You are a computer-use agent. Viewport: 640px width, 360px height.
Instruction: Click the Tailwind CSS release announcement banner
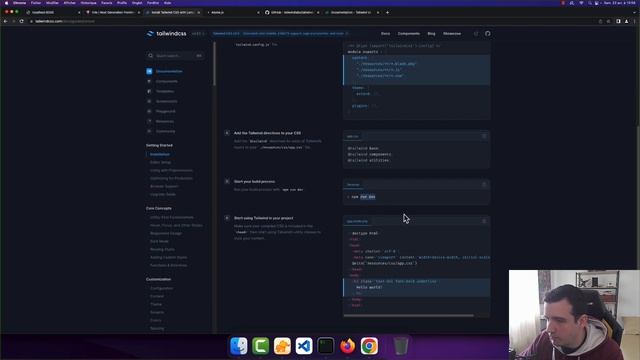tap(281, 33)
